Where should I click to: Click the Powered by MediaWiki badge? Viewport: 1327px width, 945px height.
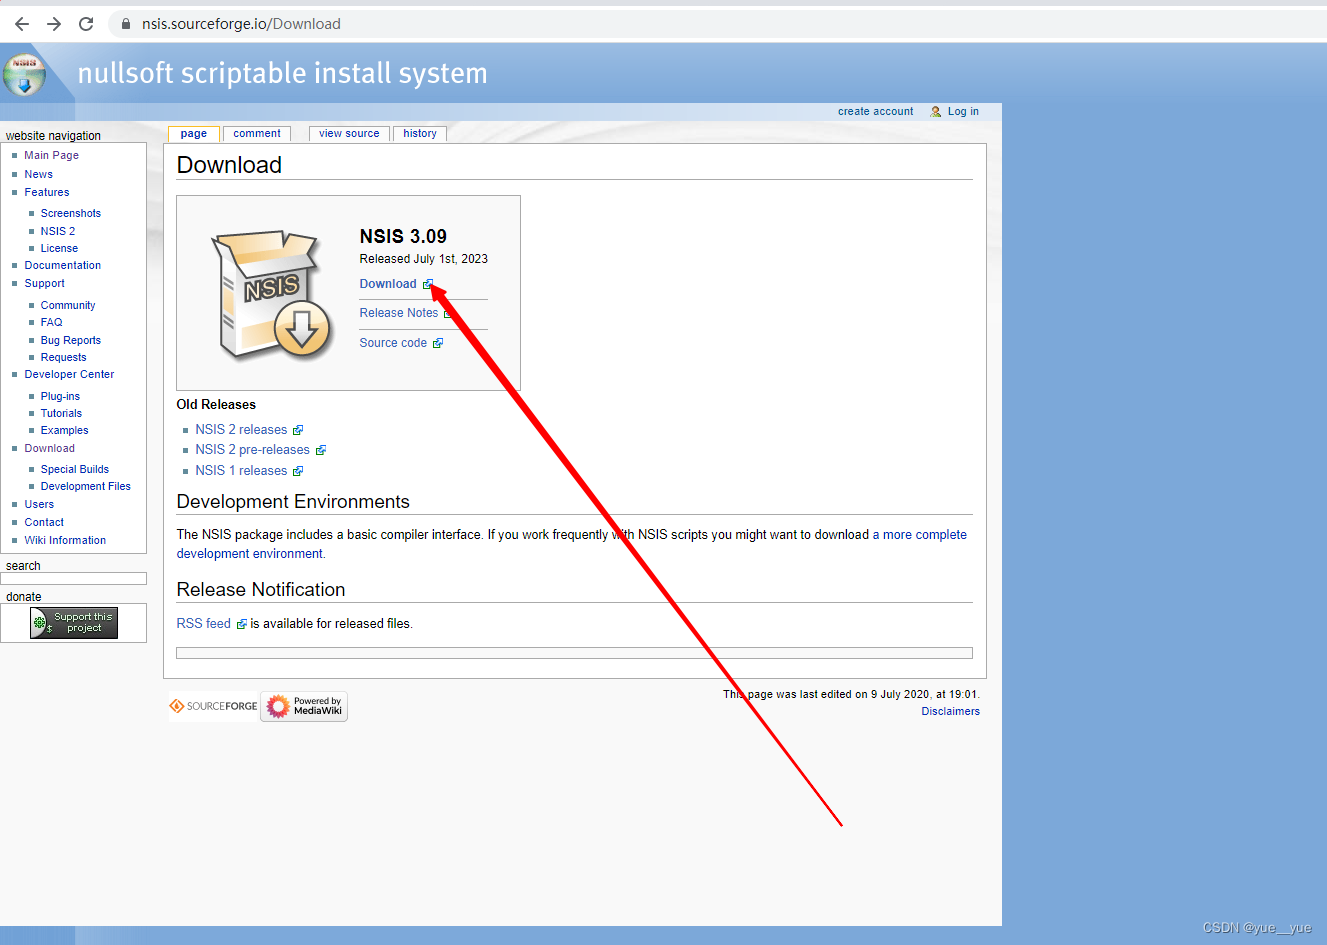(304, 706)
